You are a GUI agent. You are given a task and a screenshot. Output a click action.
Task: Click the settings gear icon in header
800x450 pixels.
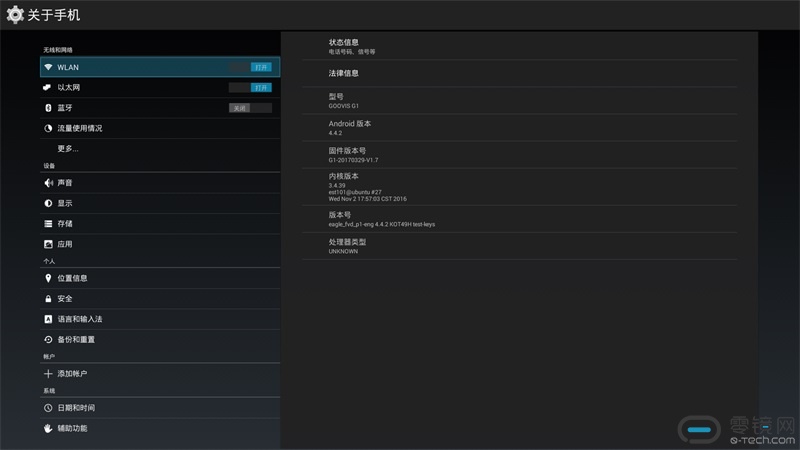[15, 15]
